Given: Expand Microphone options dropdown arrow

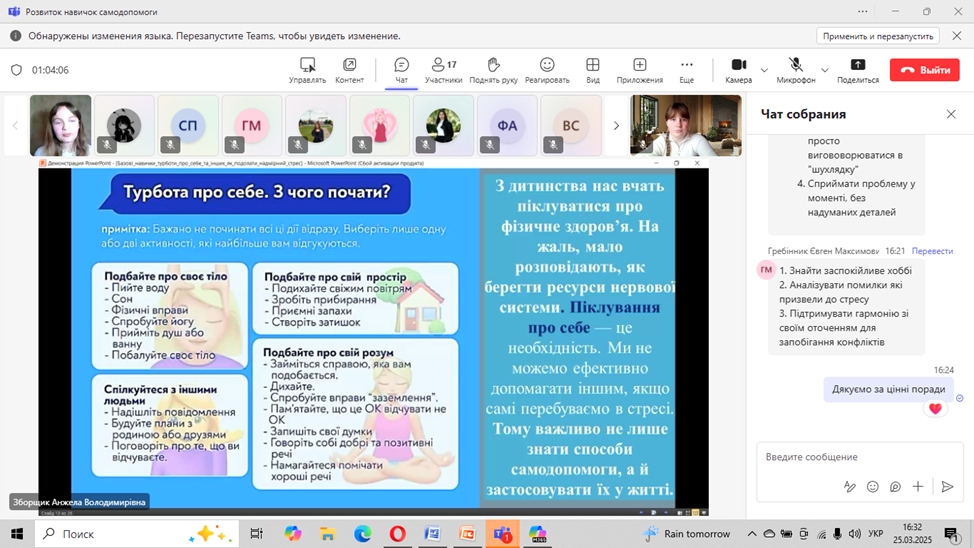Looking at the screenshot, I should [x=825, y=70].
